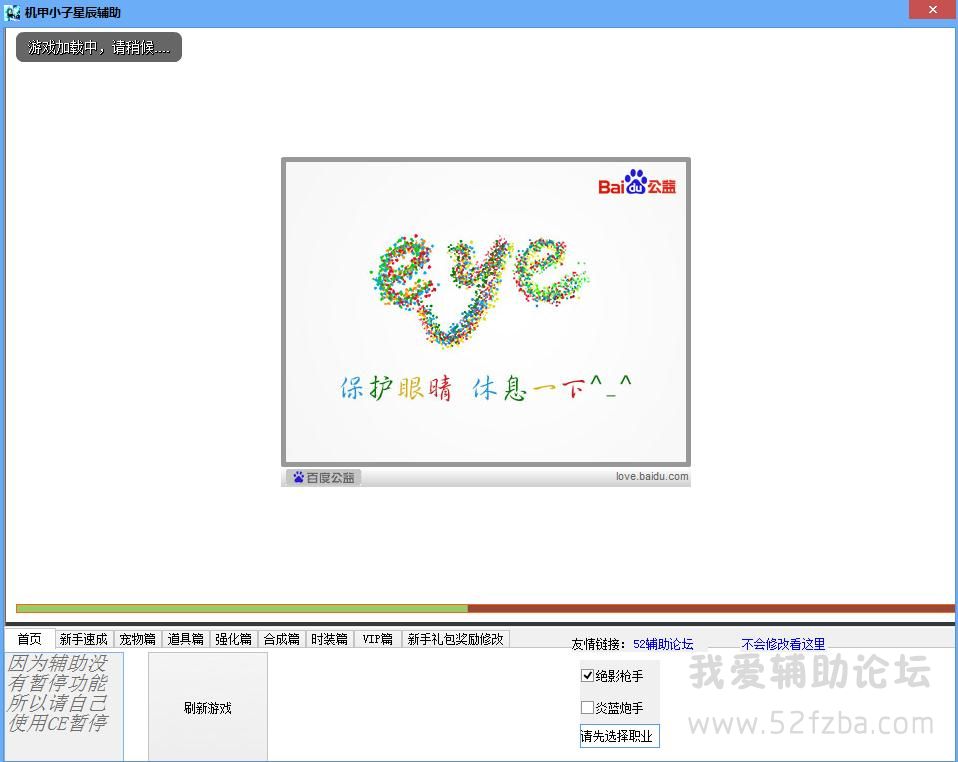Open the love.baidu.com link
The image size is (958, 762).
pyautogui.click(x=652, y=476)
